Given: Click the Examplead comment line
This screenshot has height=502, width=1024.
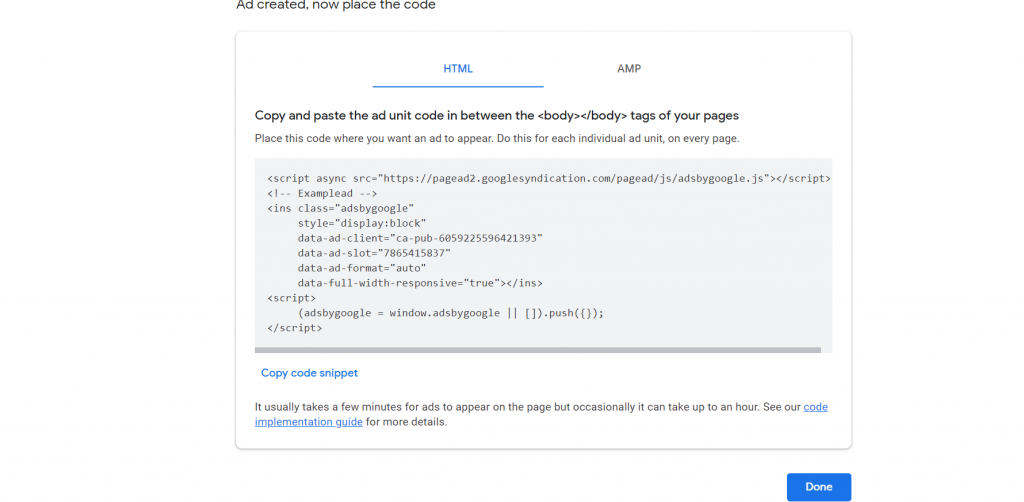Looking at the screenshot, I should click(322, 193).
